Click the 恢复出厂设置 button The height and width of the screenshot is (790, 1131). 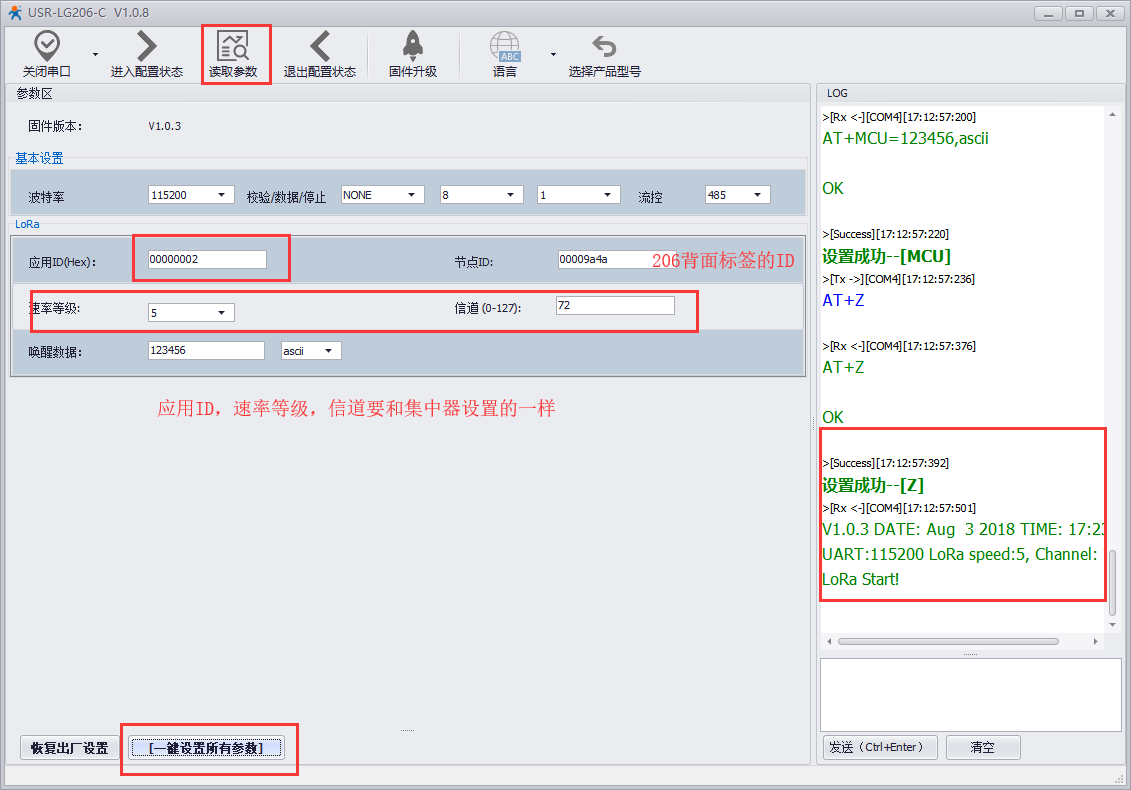69,748
